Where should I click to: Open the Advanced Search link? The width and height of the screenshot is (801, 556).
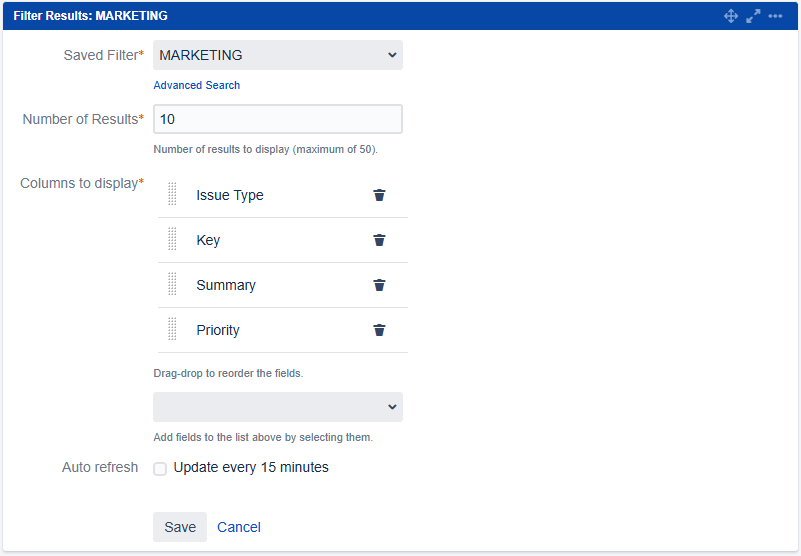tap(197, 85)
